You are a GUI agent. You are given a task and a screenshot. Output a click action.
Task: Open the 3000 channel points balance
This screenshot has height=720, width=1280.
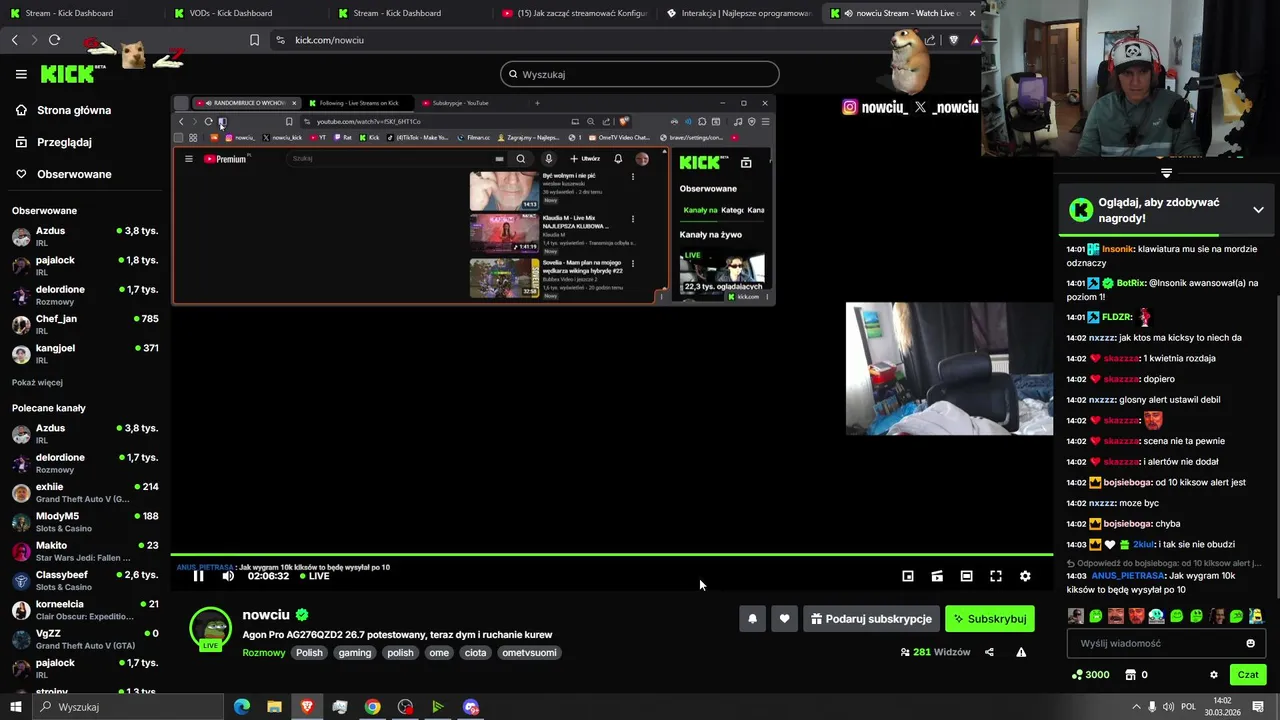pos(1090,675)
